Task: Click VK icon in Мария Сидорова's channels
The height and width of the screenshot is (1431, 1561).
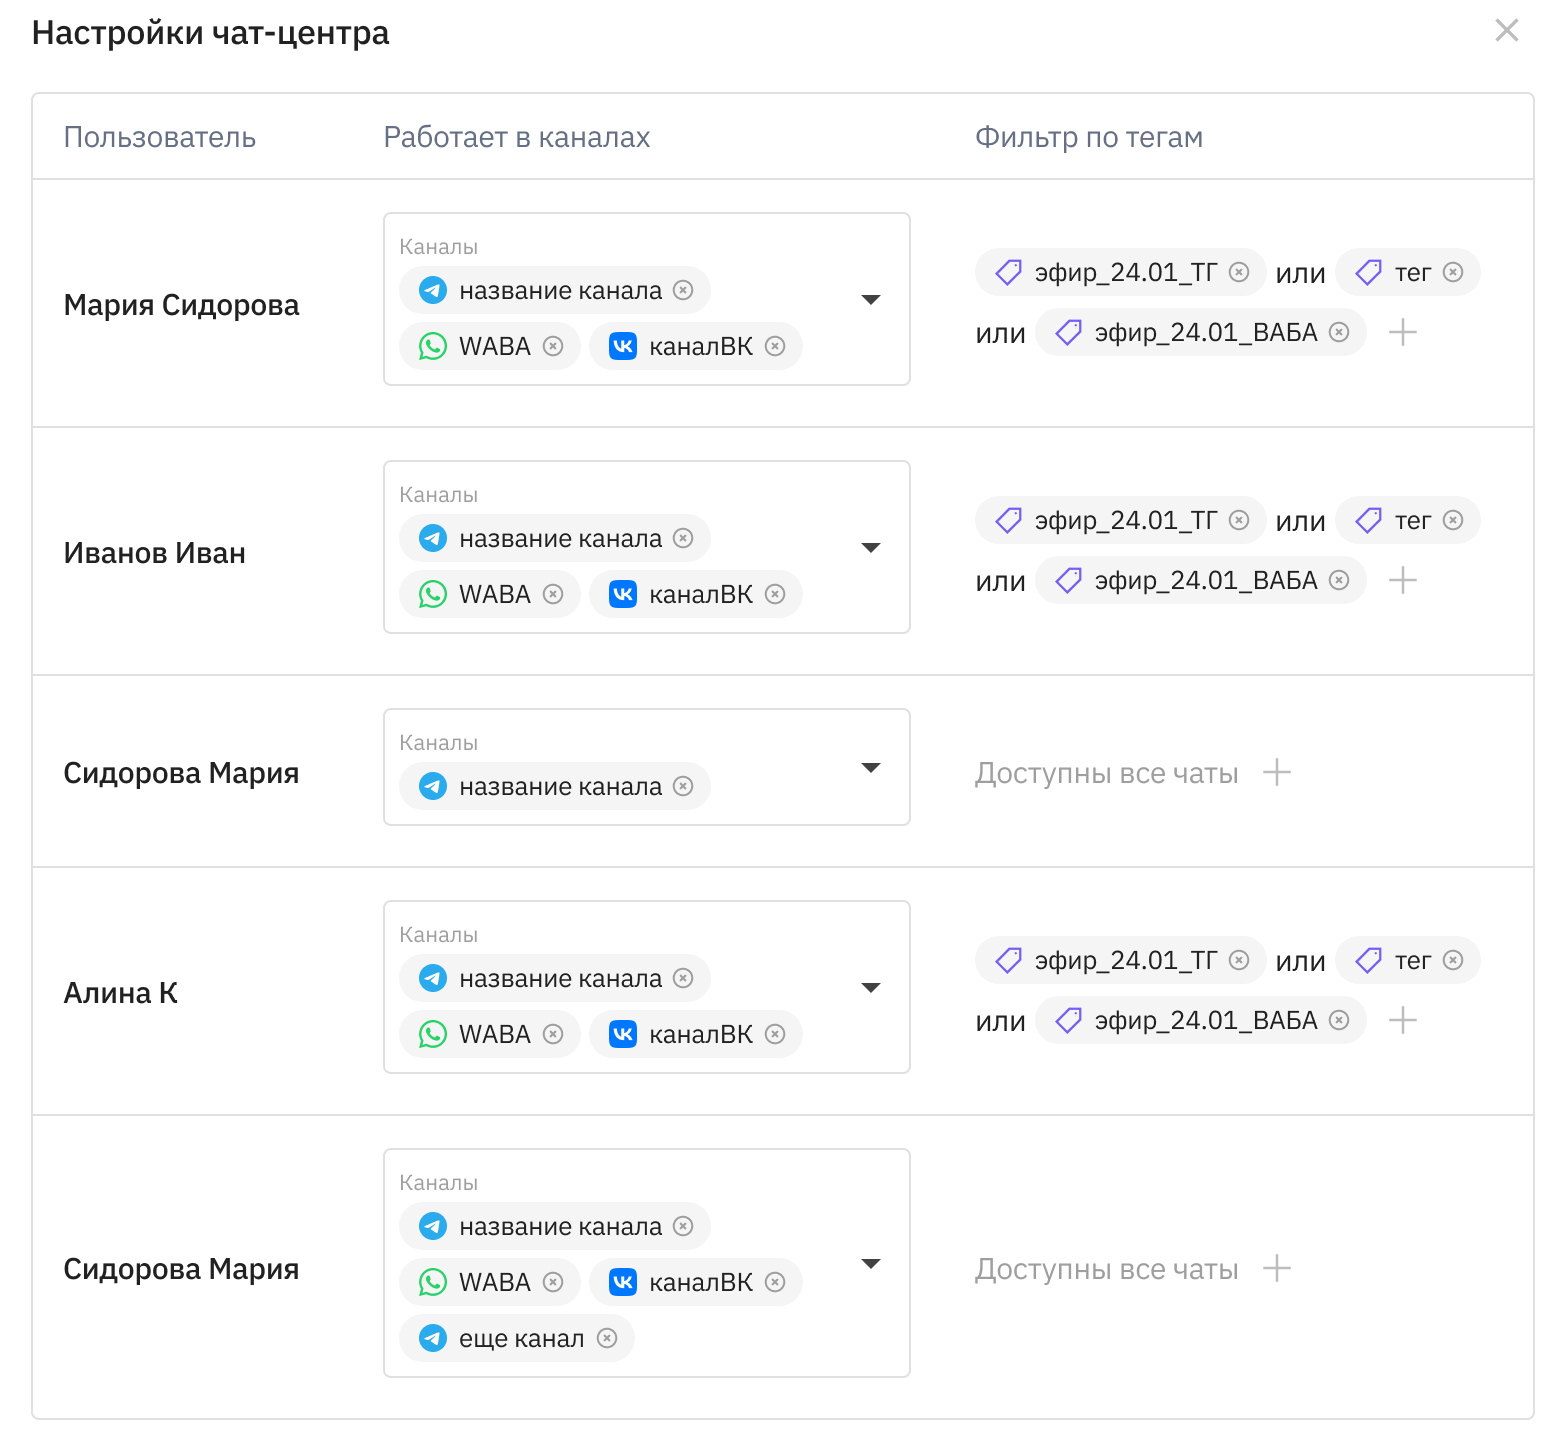Action: (x=623, y=346)
